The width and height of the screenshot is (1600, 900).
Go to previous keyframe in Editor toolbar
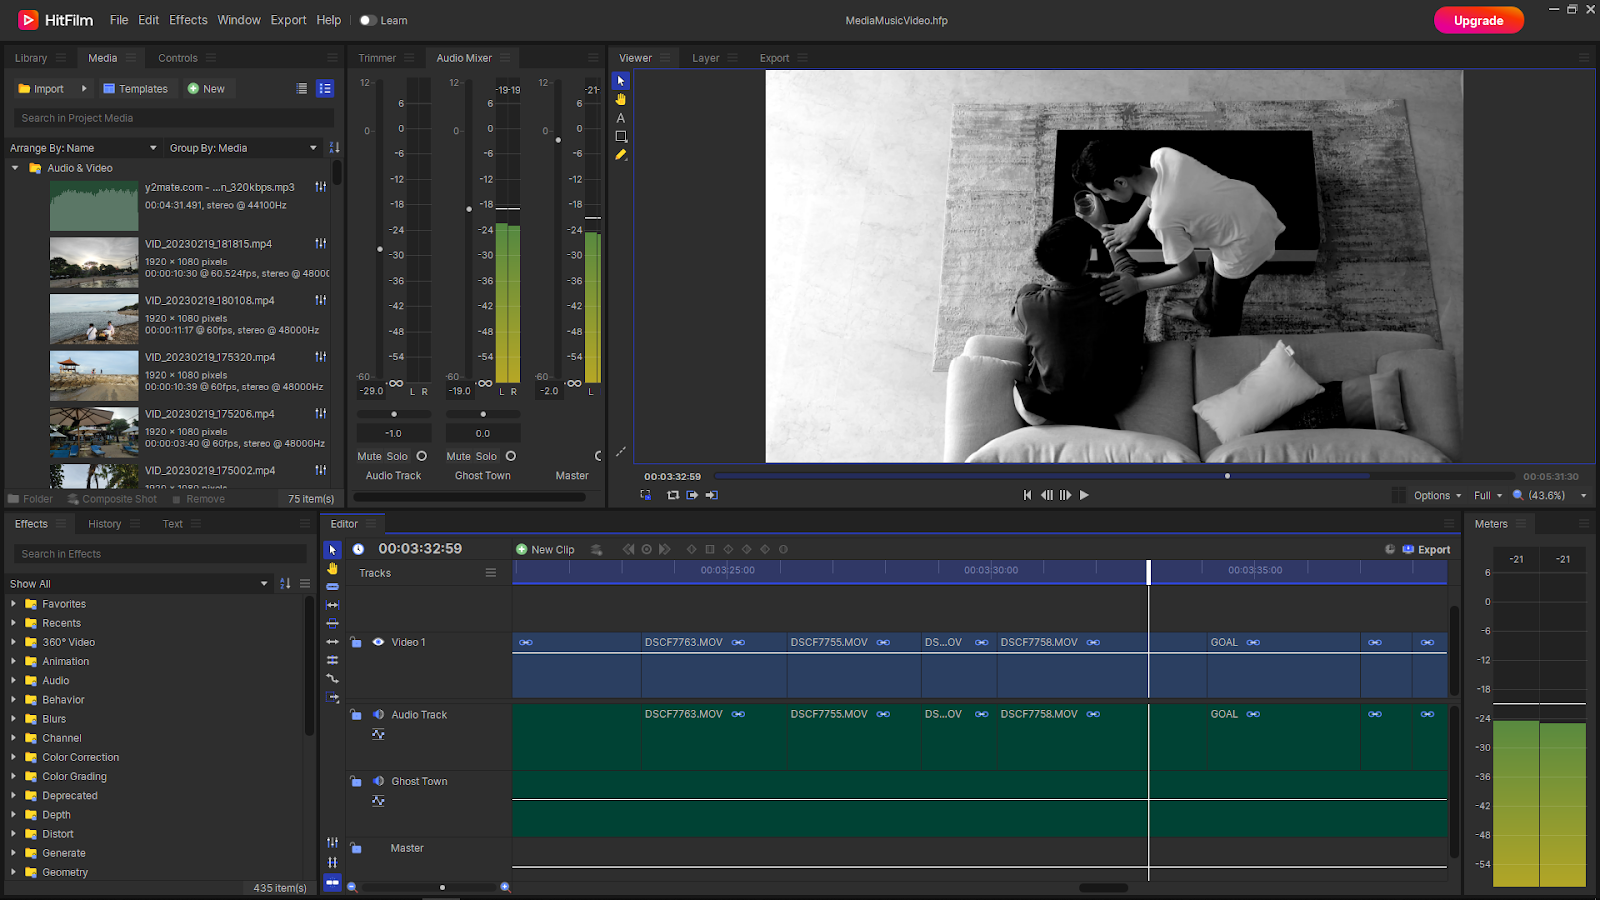[x=628, y=549]
